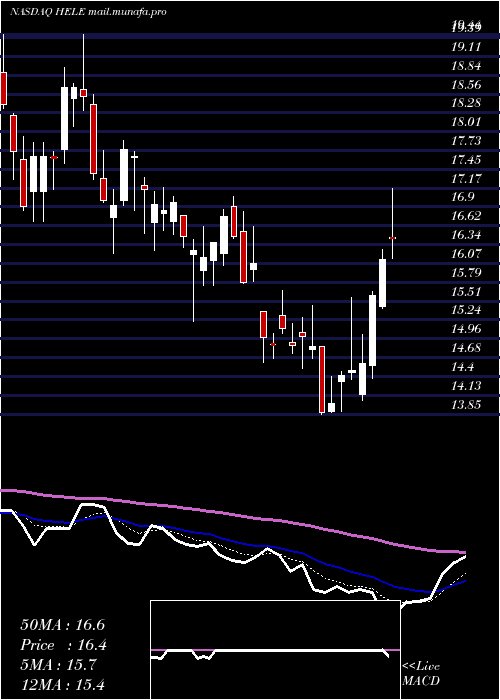
Task: Select the 16.07 axis value
Action: click(x=466, y=254)
